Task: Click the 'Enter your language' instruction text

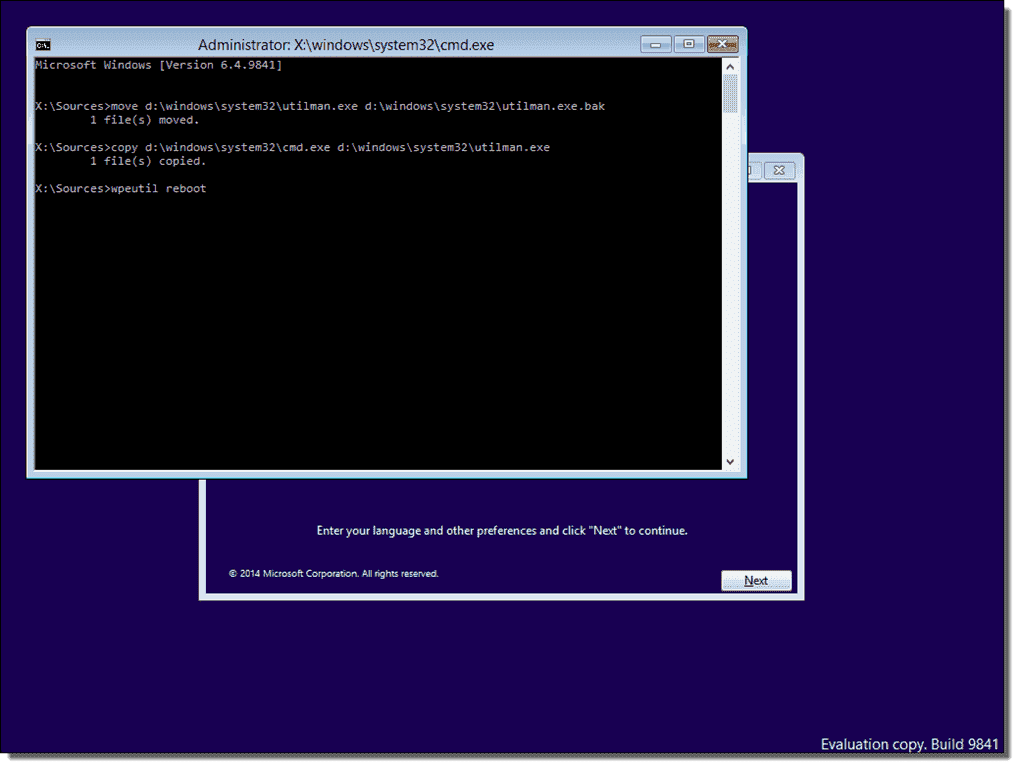Action: [502, 531]
